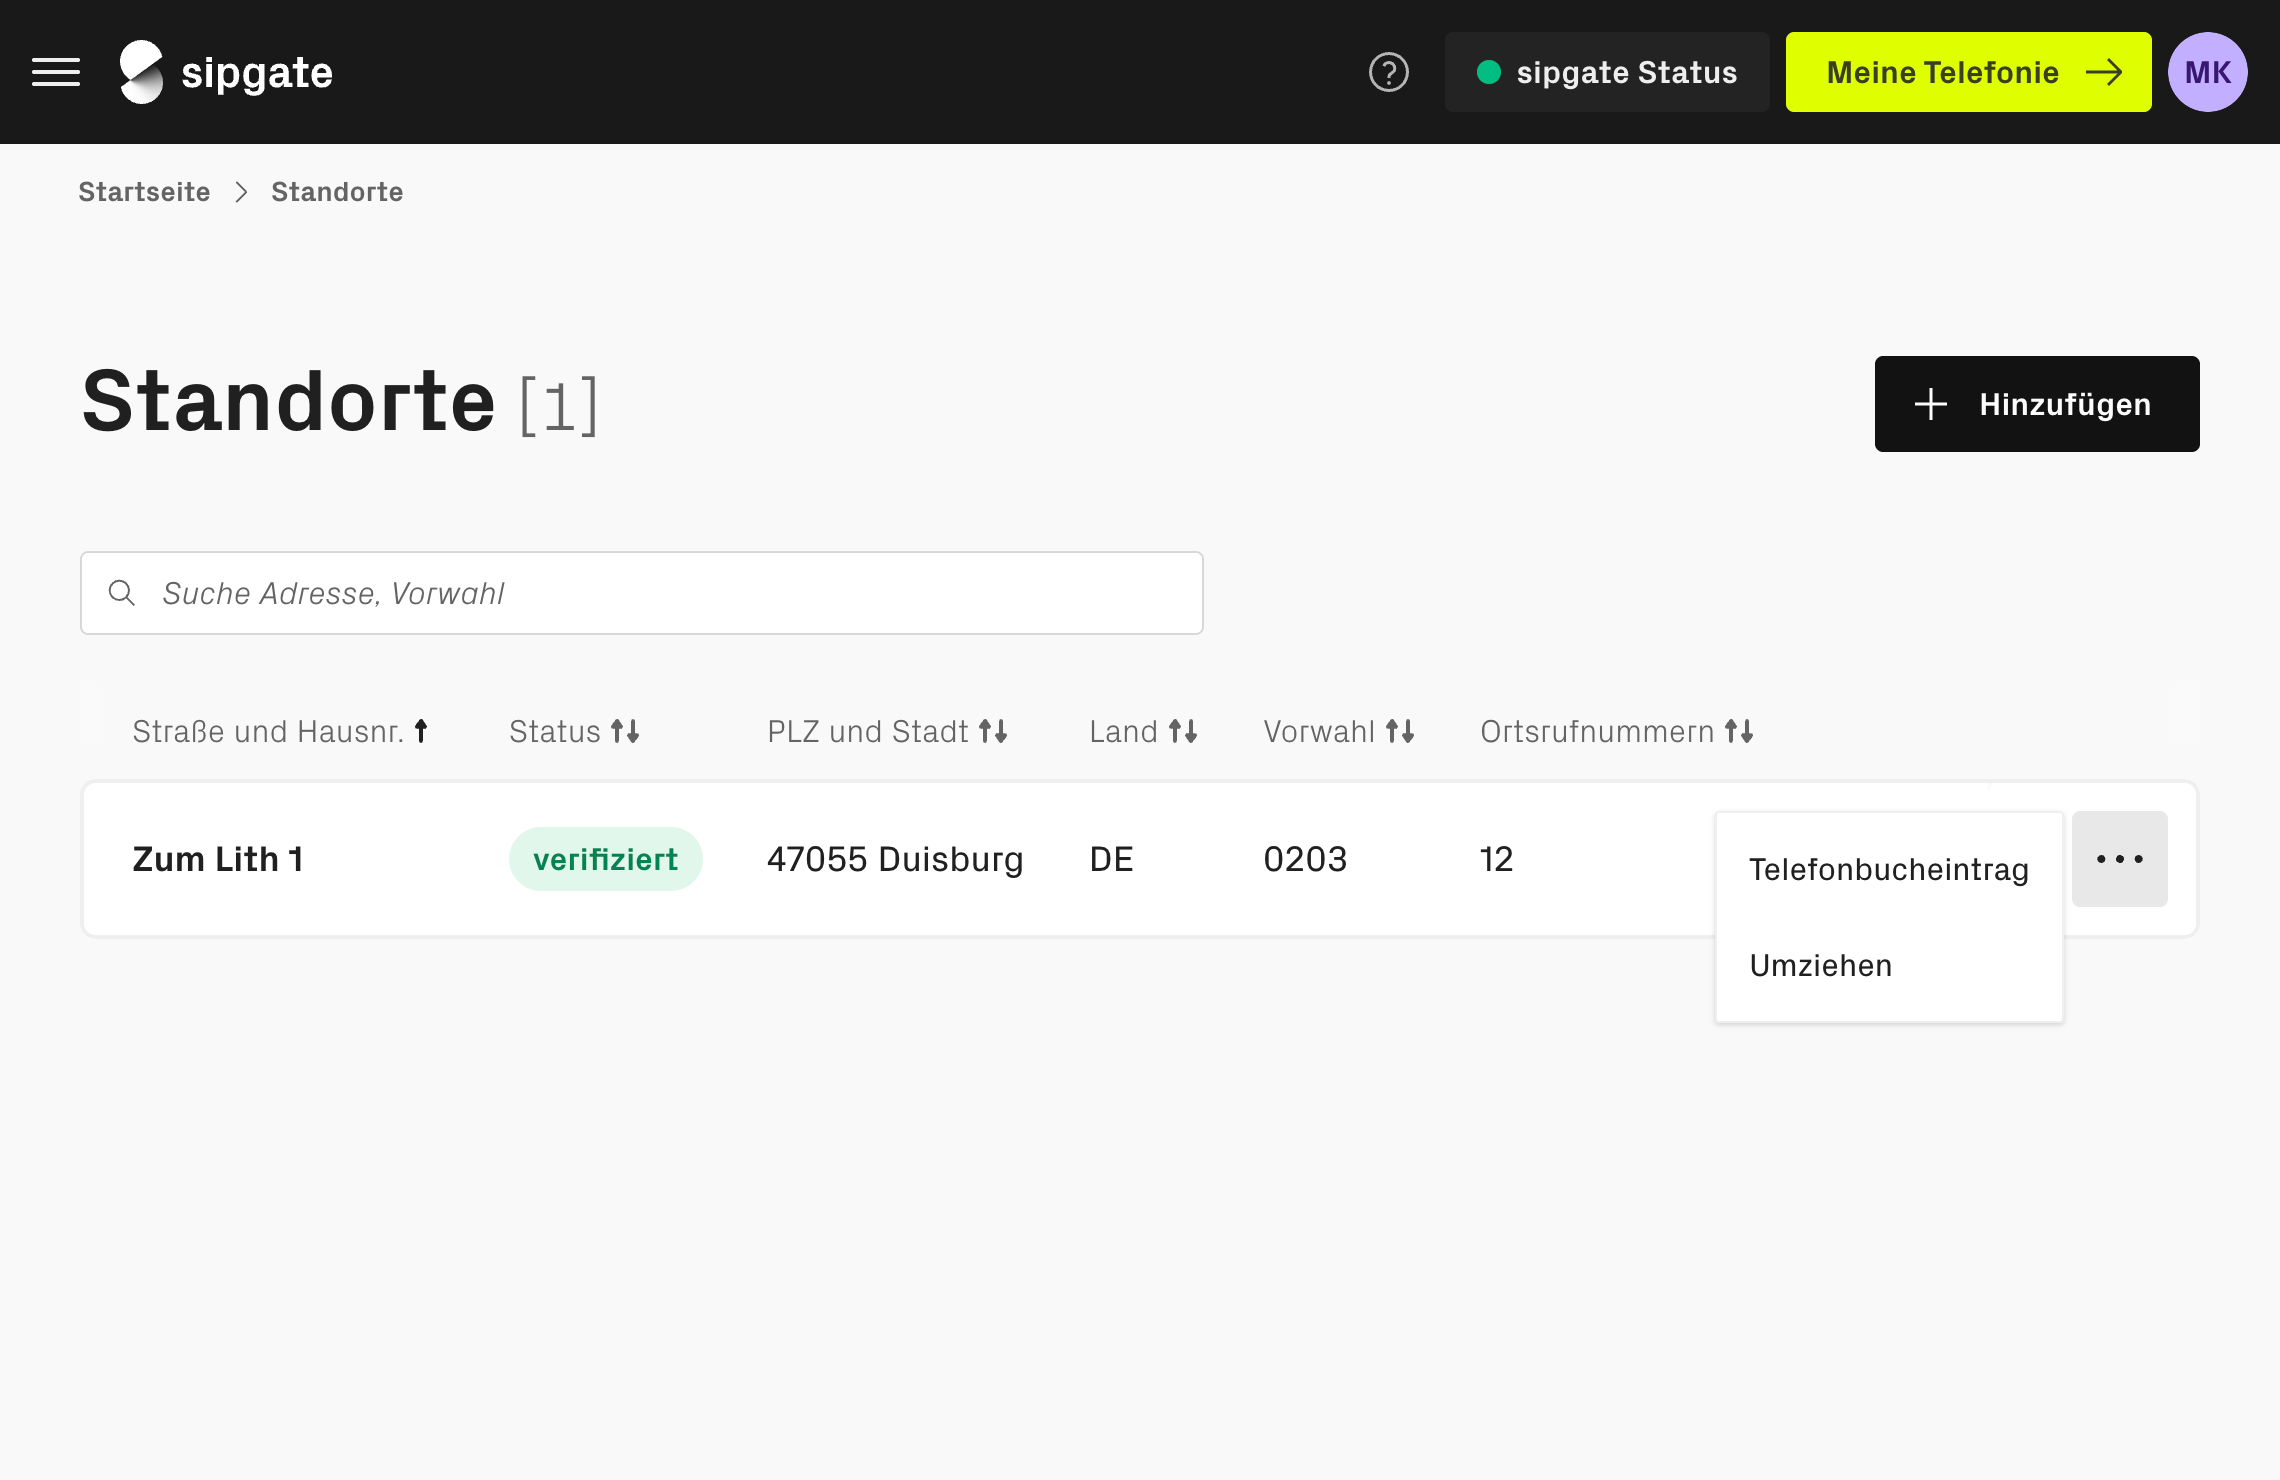
Task: Sort table by Status column
Action: 574,732
